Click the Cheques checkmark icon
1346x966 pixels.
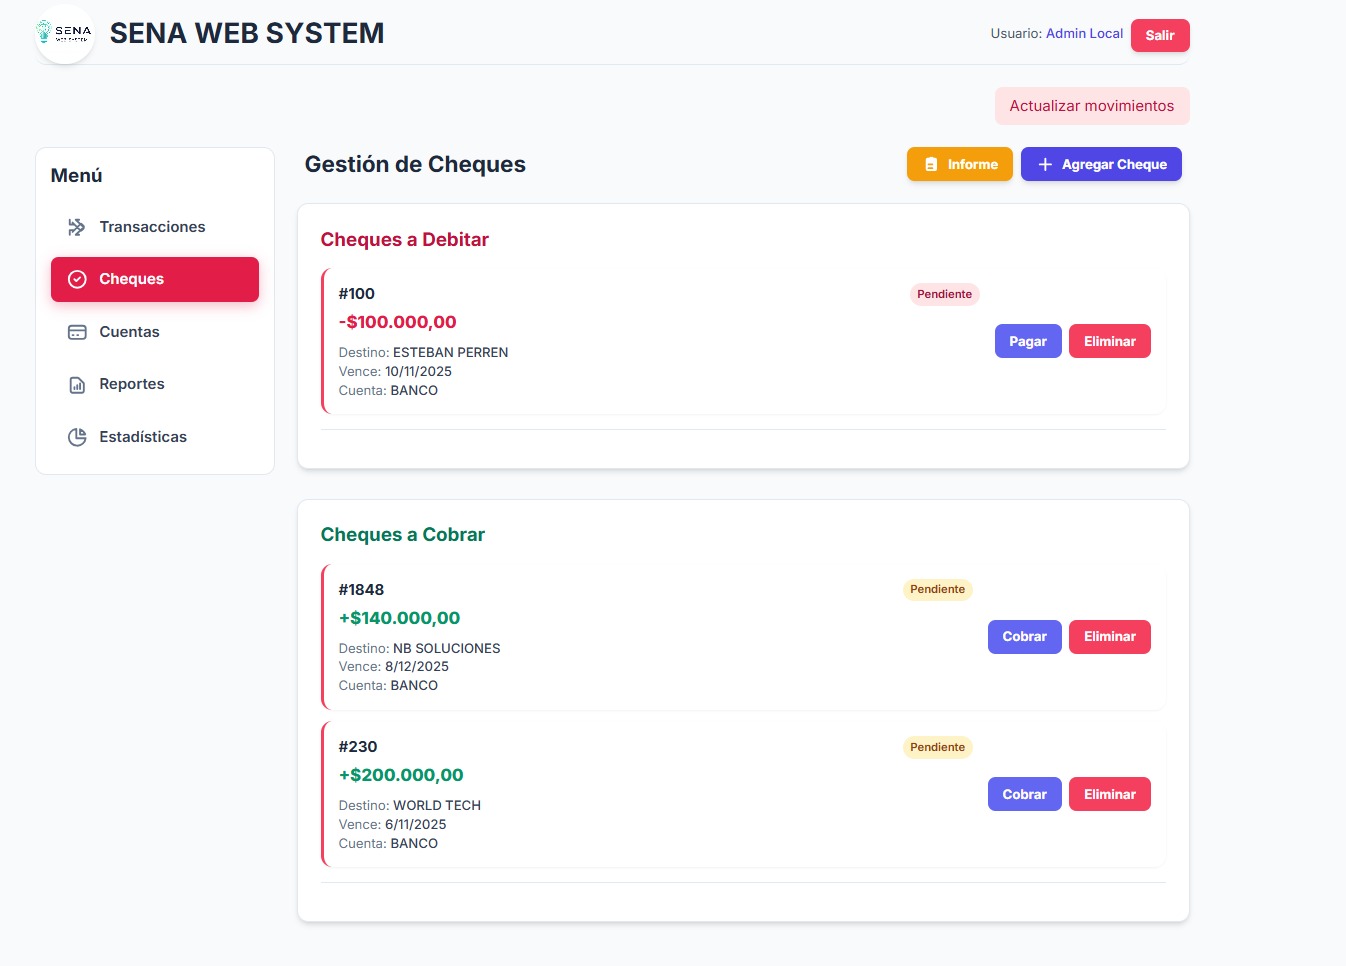(77, 279)
